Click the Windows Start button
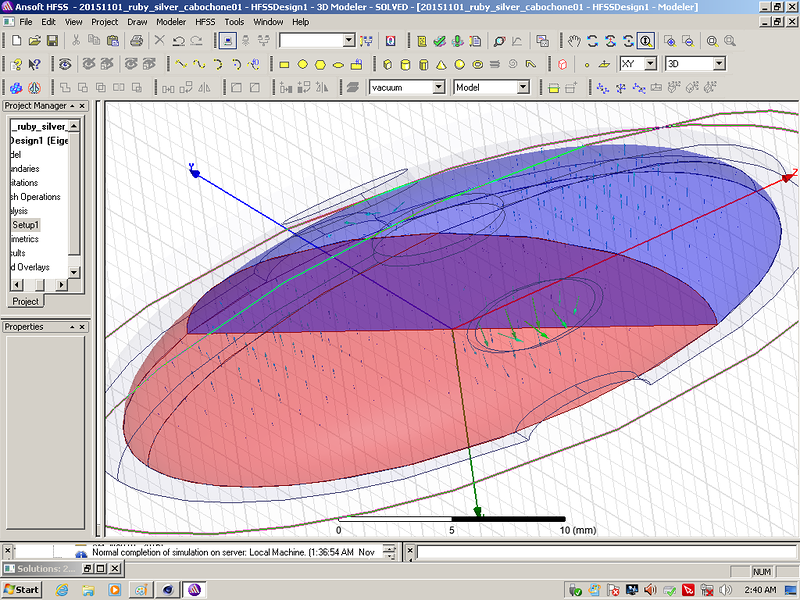 tap(21, 589)
